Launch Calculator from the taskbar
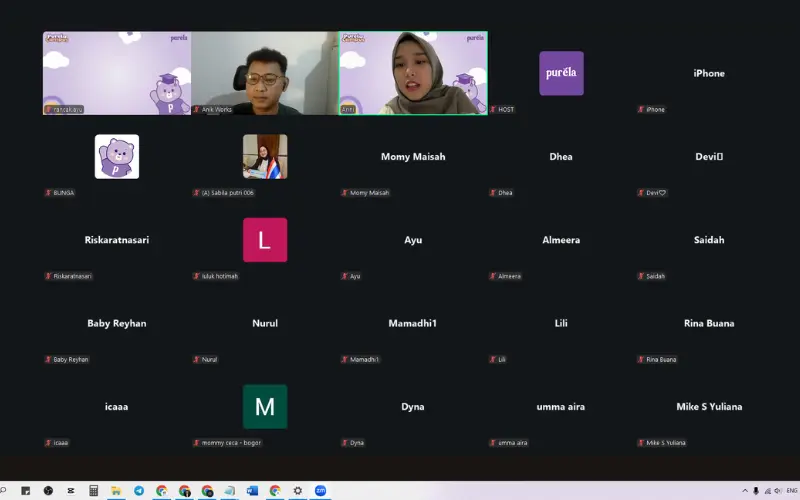Image resolution: width=800 pixels, height=500 pixels. [93, 491]
